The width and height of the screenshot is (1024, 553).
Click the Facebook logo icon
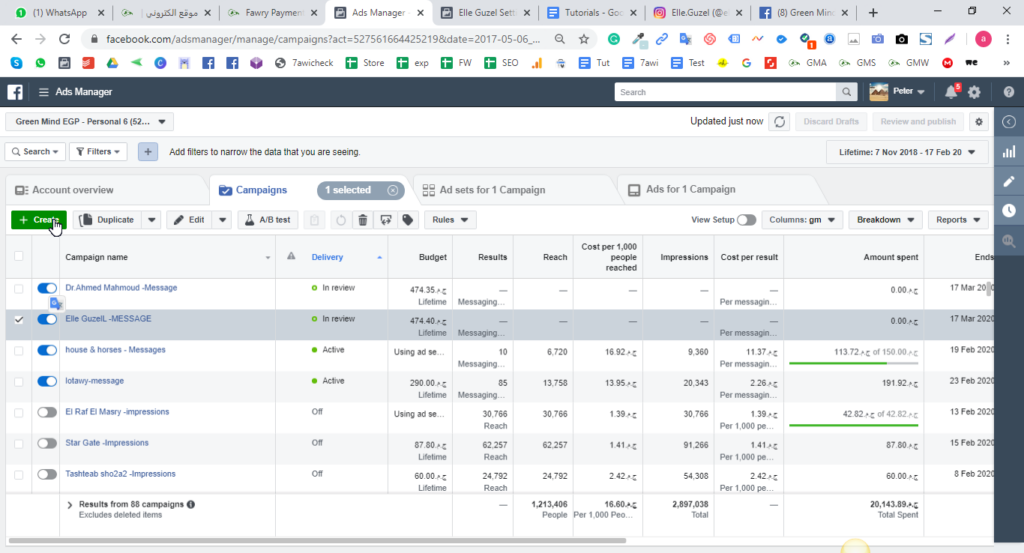15,92
